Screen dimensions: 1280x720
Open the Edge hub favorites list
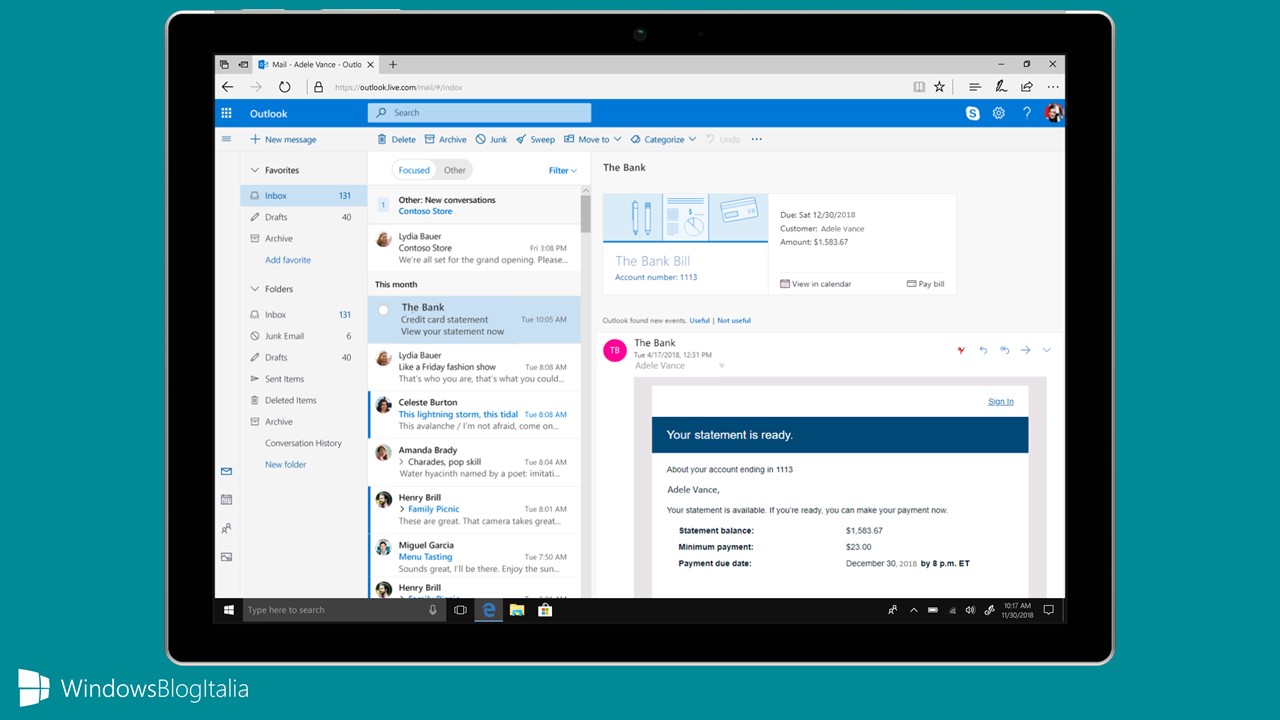[975, 87]
